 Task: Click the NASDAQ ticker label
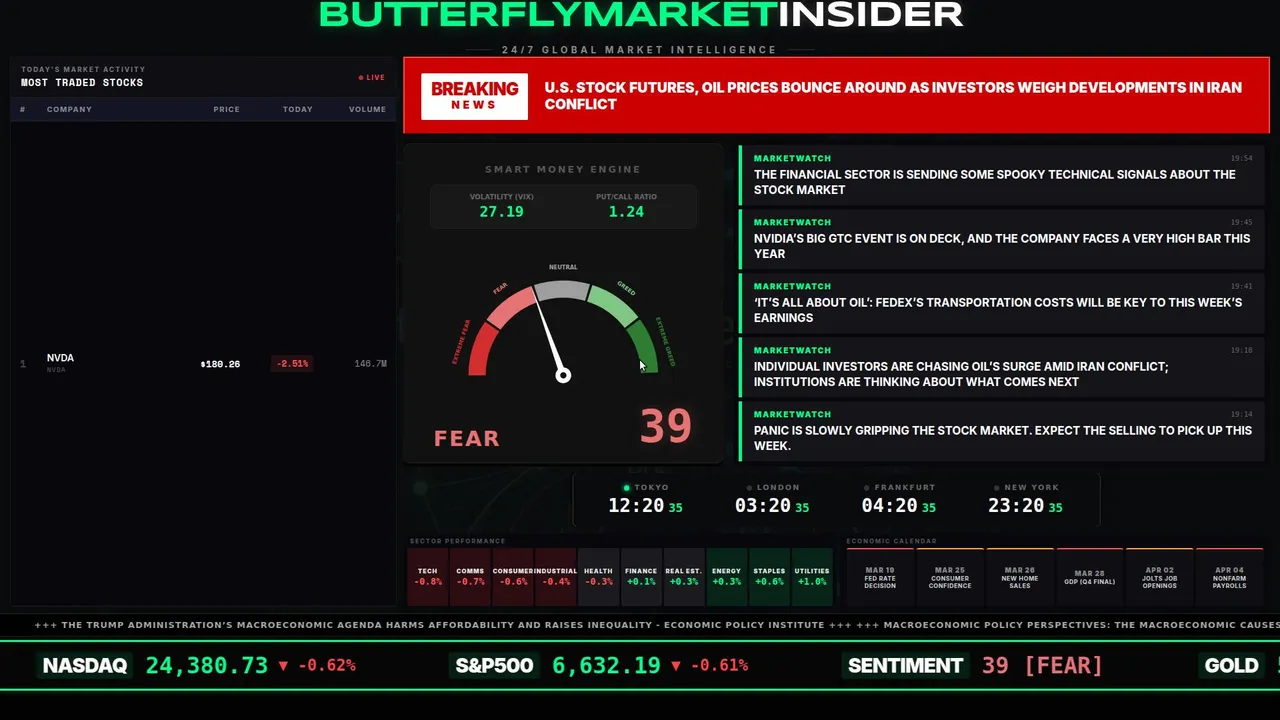tap(85, 666)
